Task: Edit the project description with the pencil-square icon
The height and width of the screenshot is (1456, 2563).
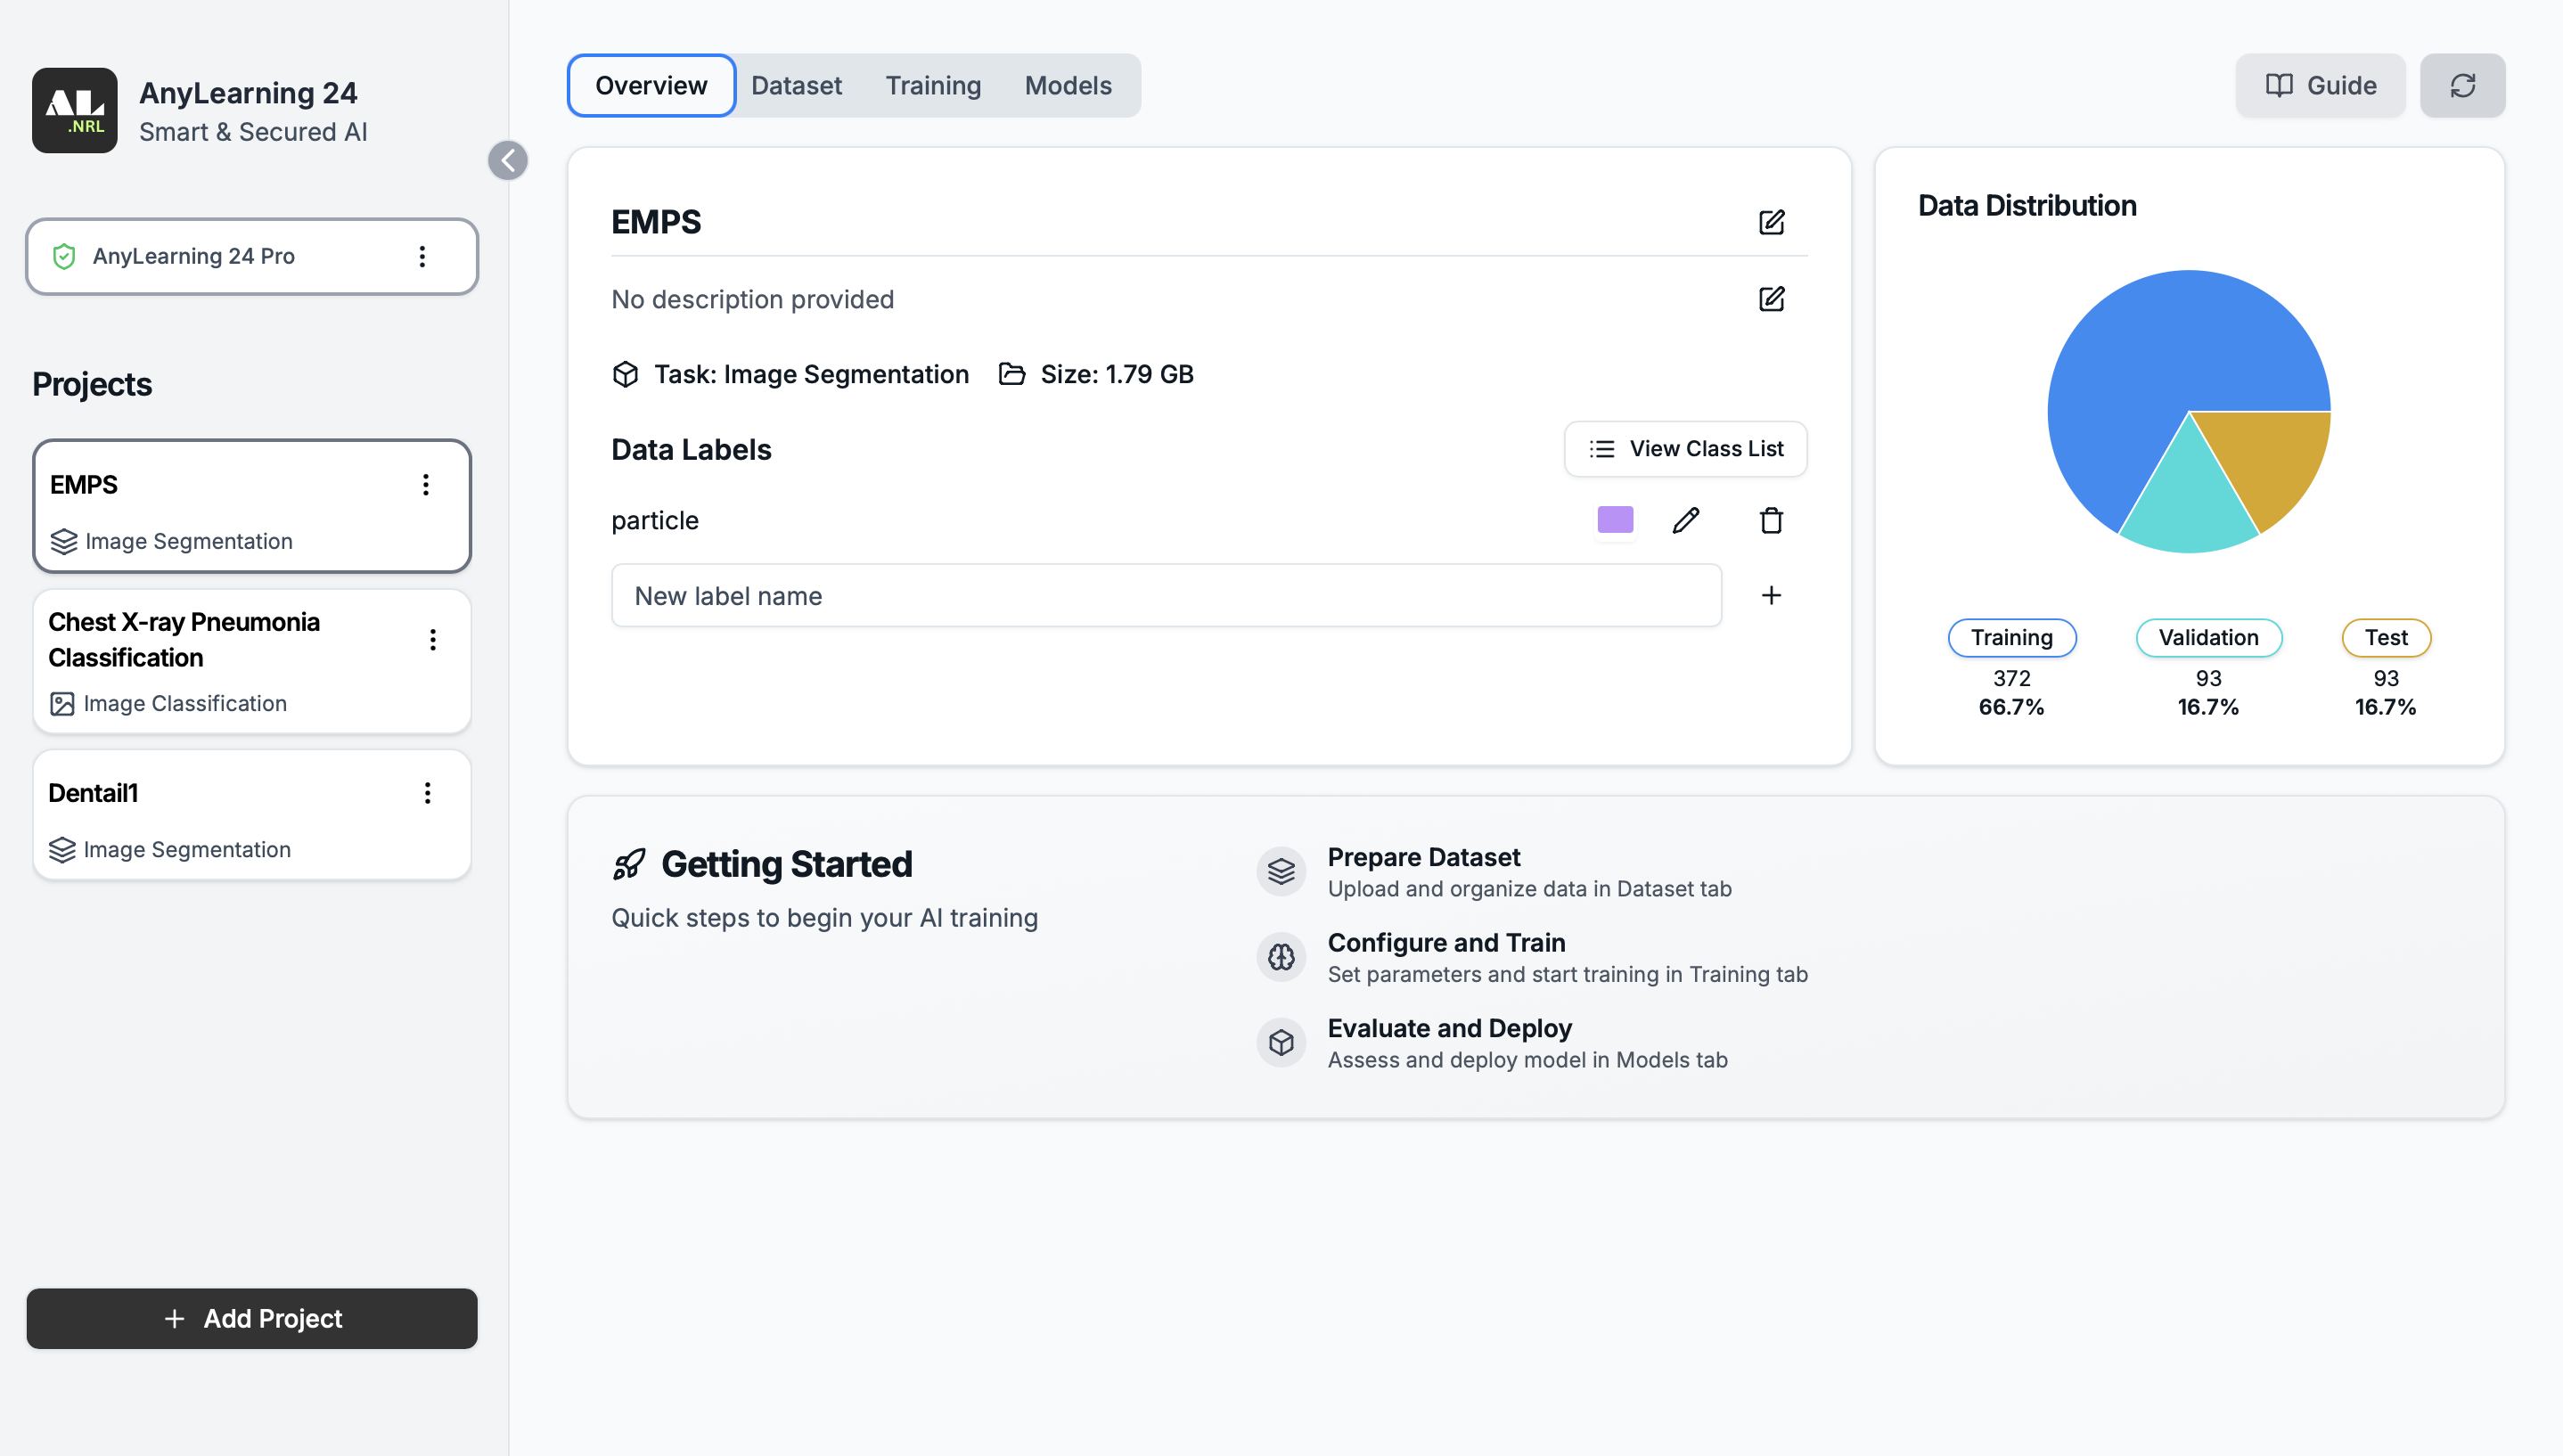Action: [1771, 299]
